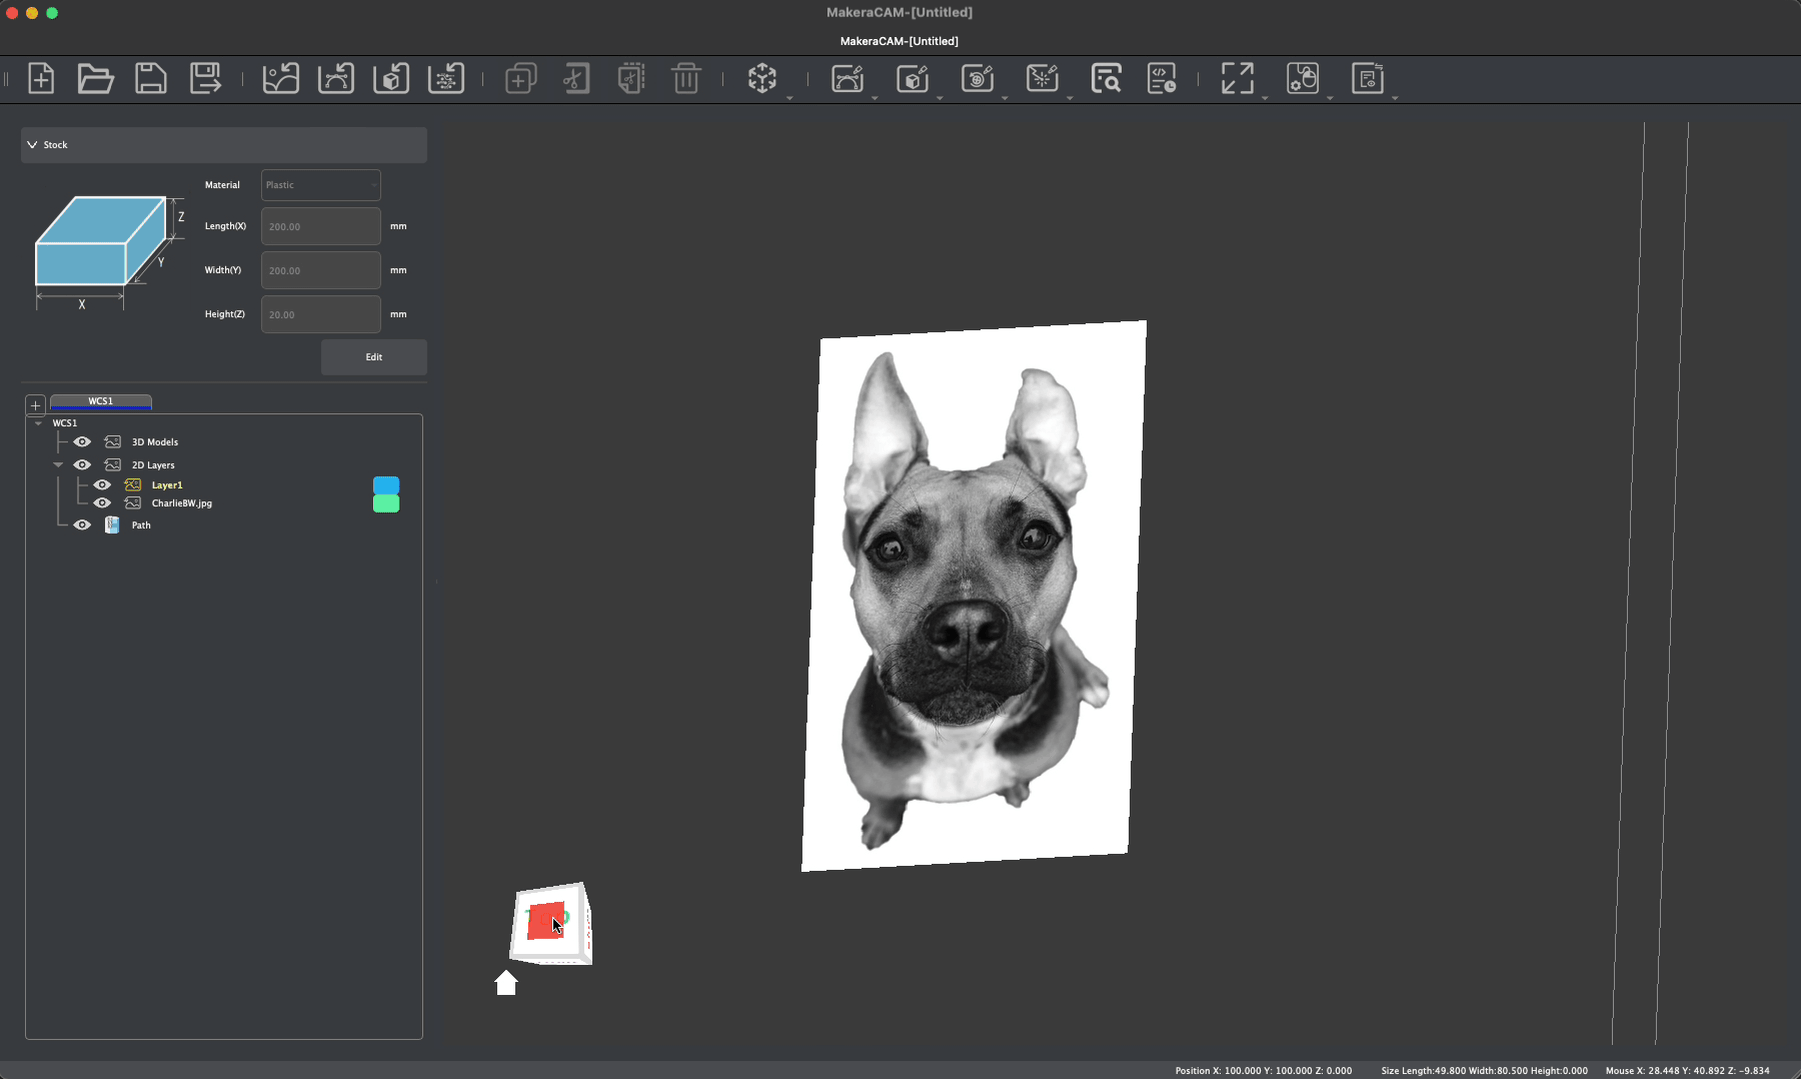Select the WCS1 tab
This screenshot has height=1079, width=1801.
pos(101,401)
